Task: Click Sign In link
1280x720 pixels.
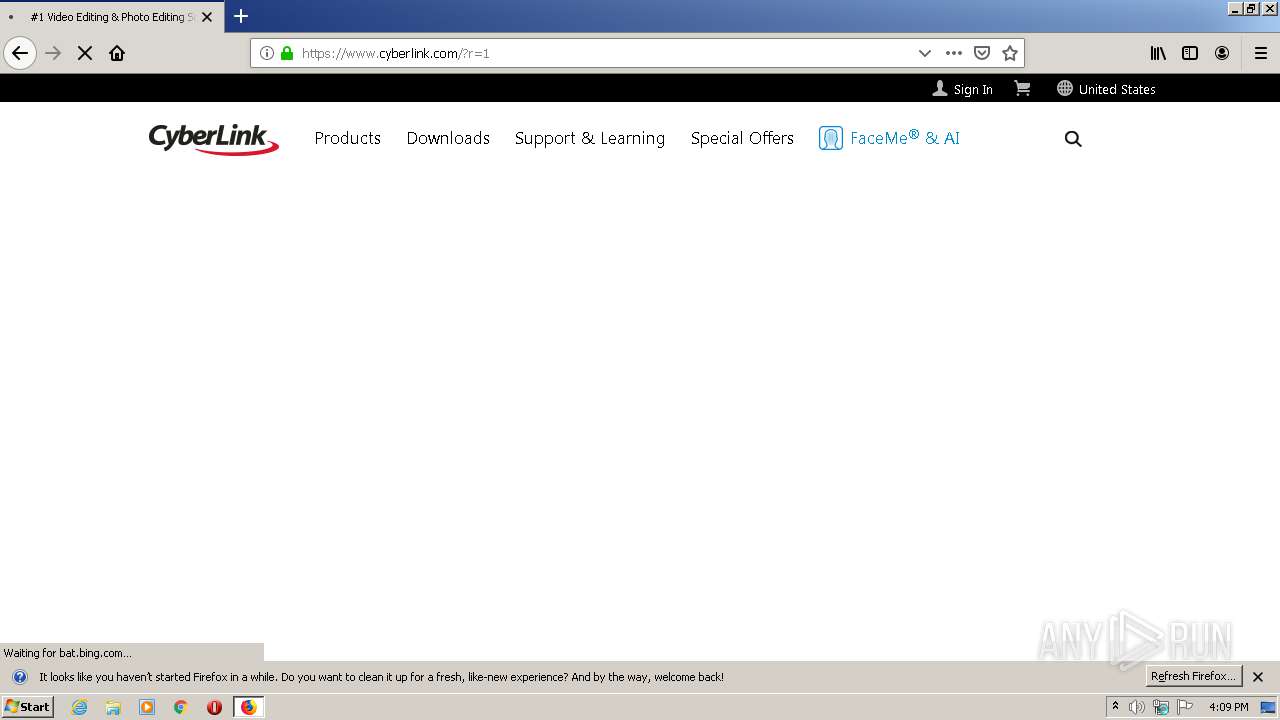Action: tap(962, 89)
